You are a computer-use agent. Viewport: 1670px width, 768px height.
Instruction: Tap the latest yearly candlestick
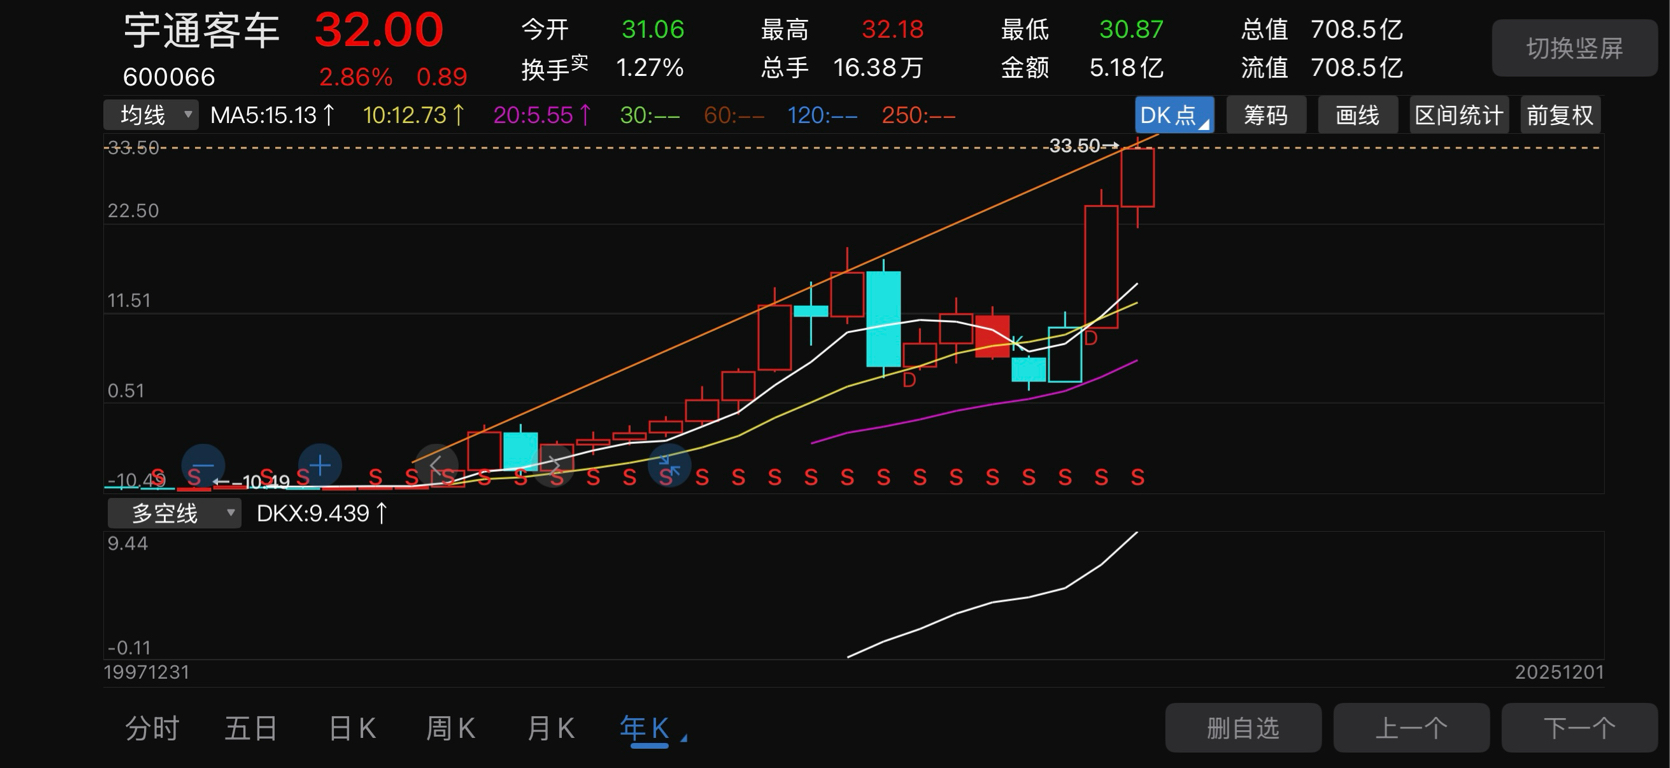[x=1138, y=180]
